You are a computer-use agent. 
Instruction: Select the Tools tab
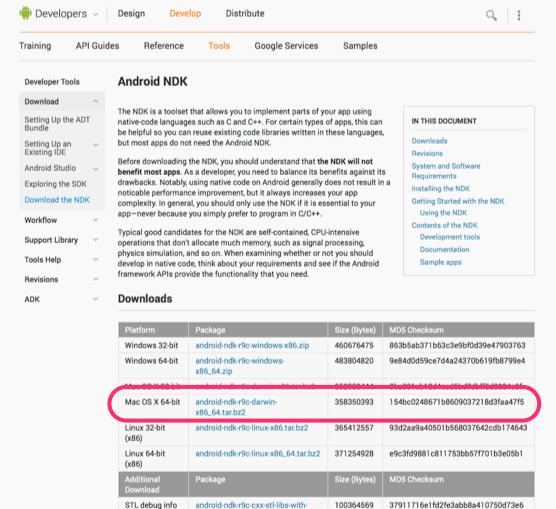[x=219, y=46]
